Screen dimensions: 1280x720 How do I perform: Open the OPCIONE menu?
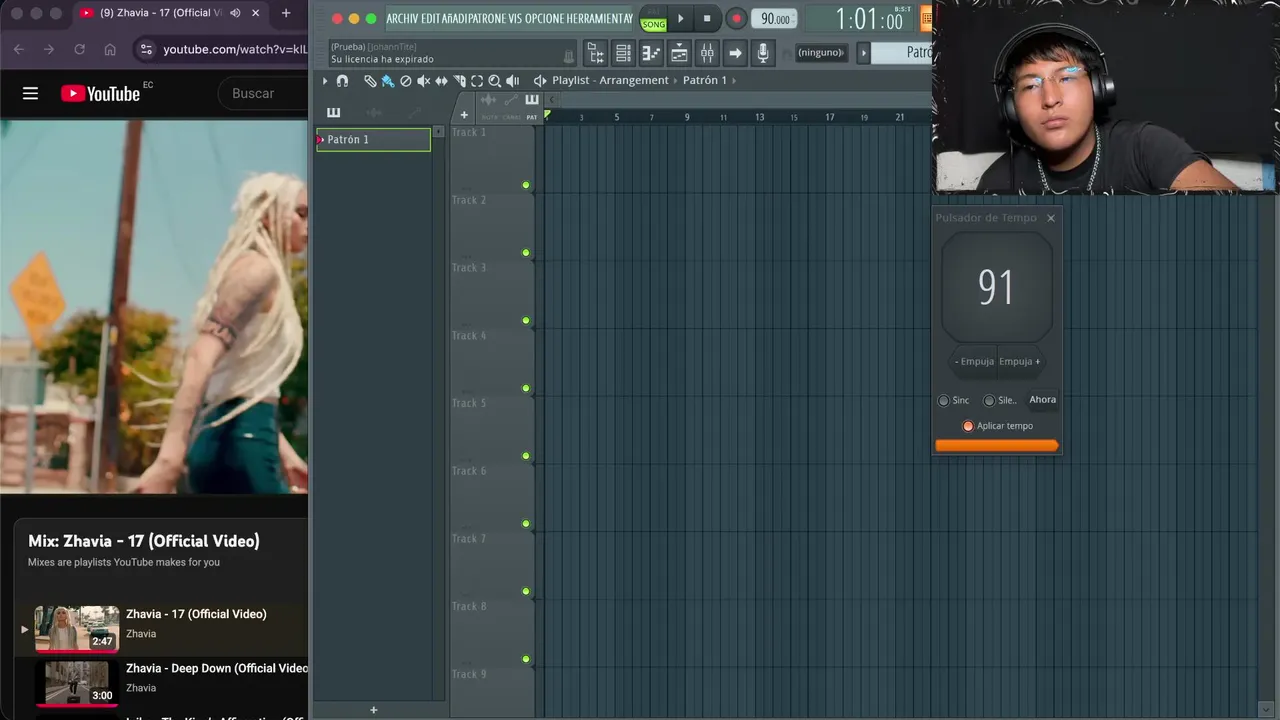point(543,19)
